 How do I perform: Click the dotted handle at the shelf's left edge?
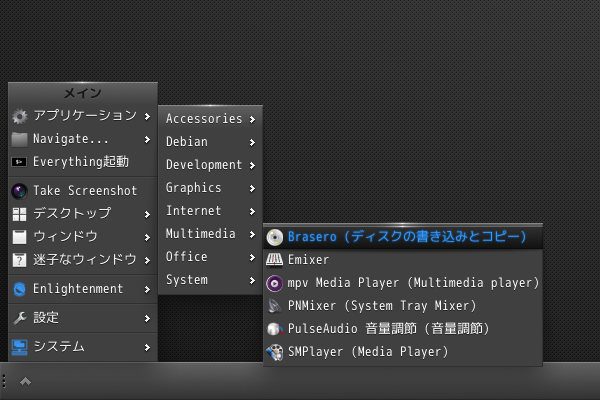(x=4, y=381)
